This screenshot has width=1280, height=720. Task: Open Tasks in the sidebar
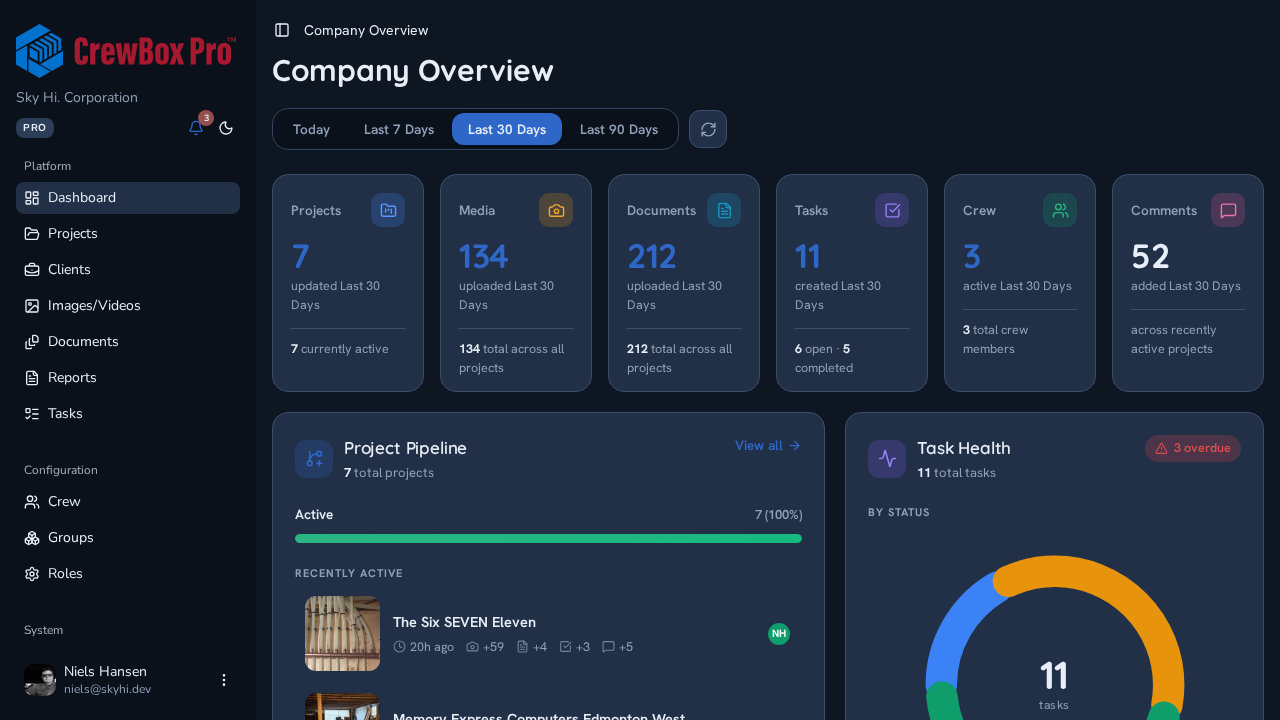tap(128, 414)
